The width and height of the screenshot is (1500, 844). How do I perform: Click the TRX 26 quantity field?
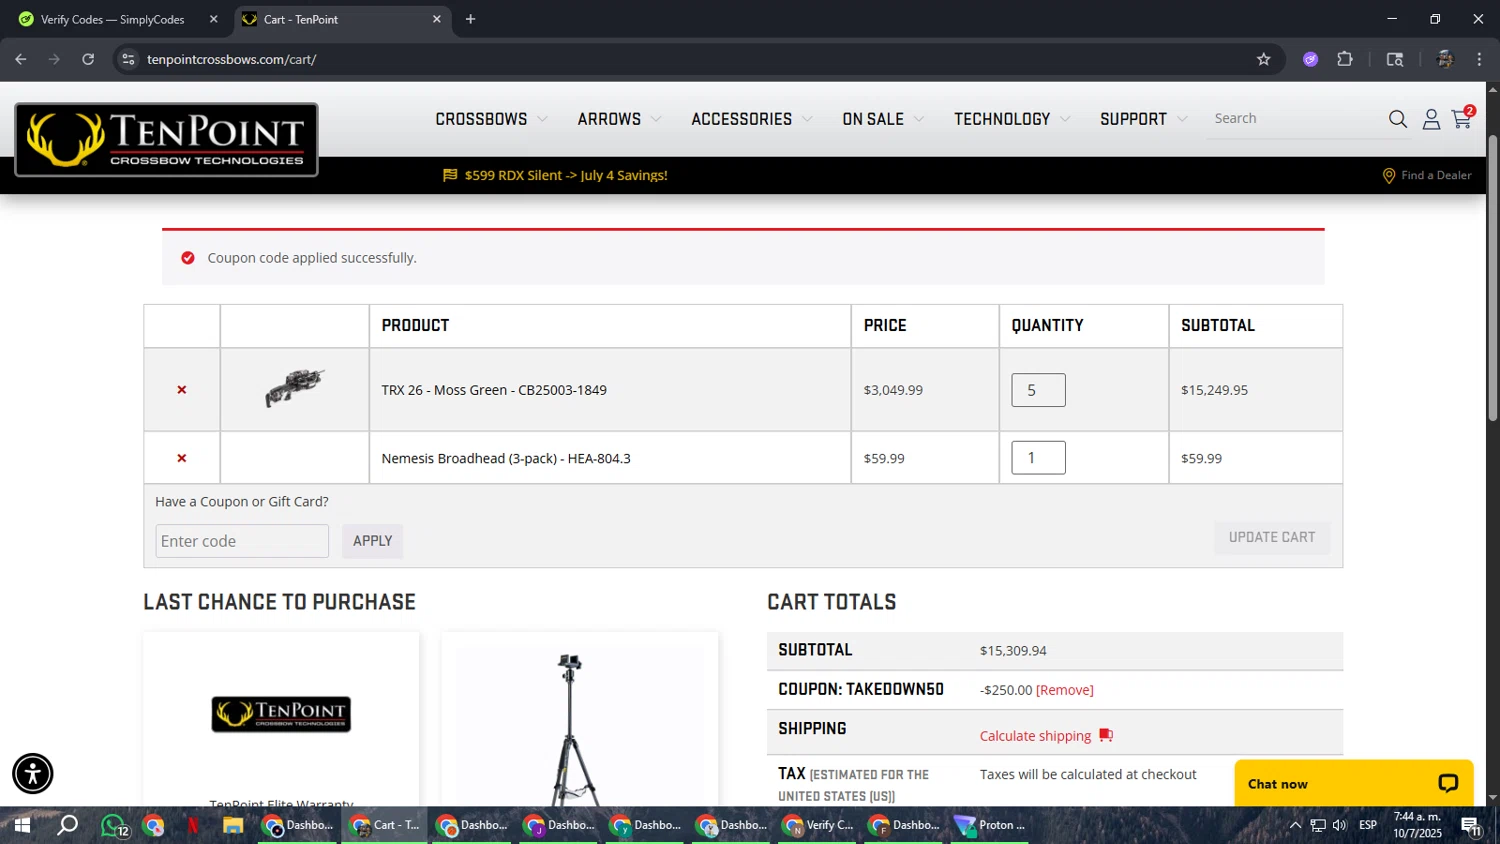(x=1038, y=390)
